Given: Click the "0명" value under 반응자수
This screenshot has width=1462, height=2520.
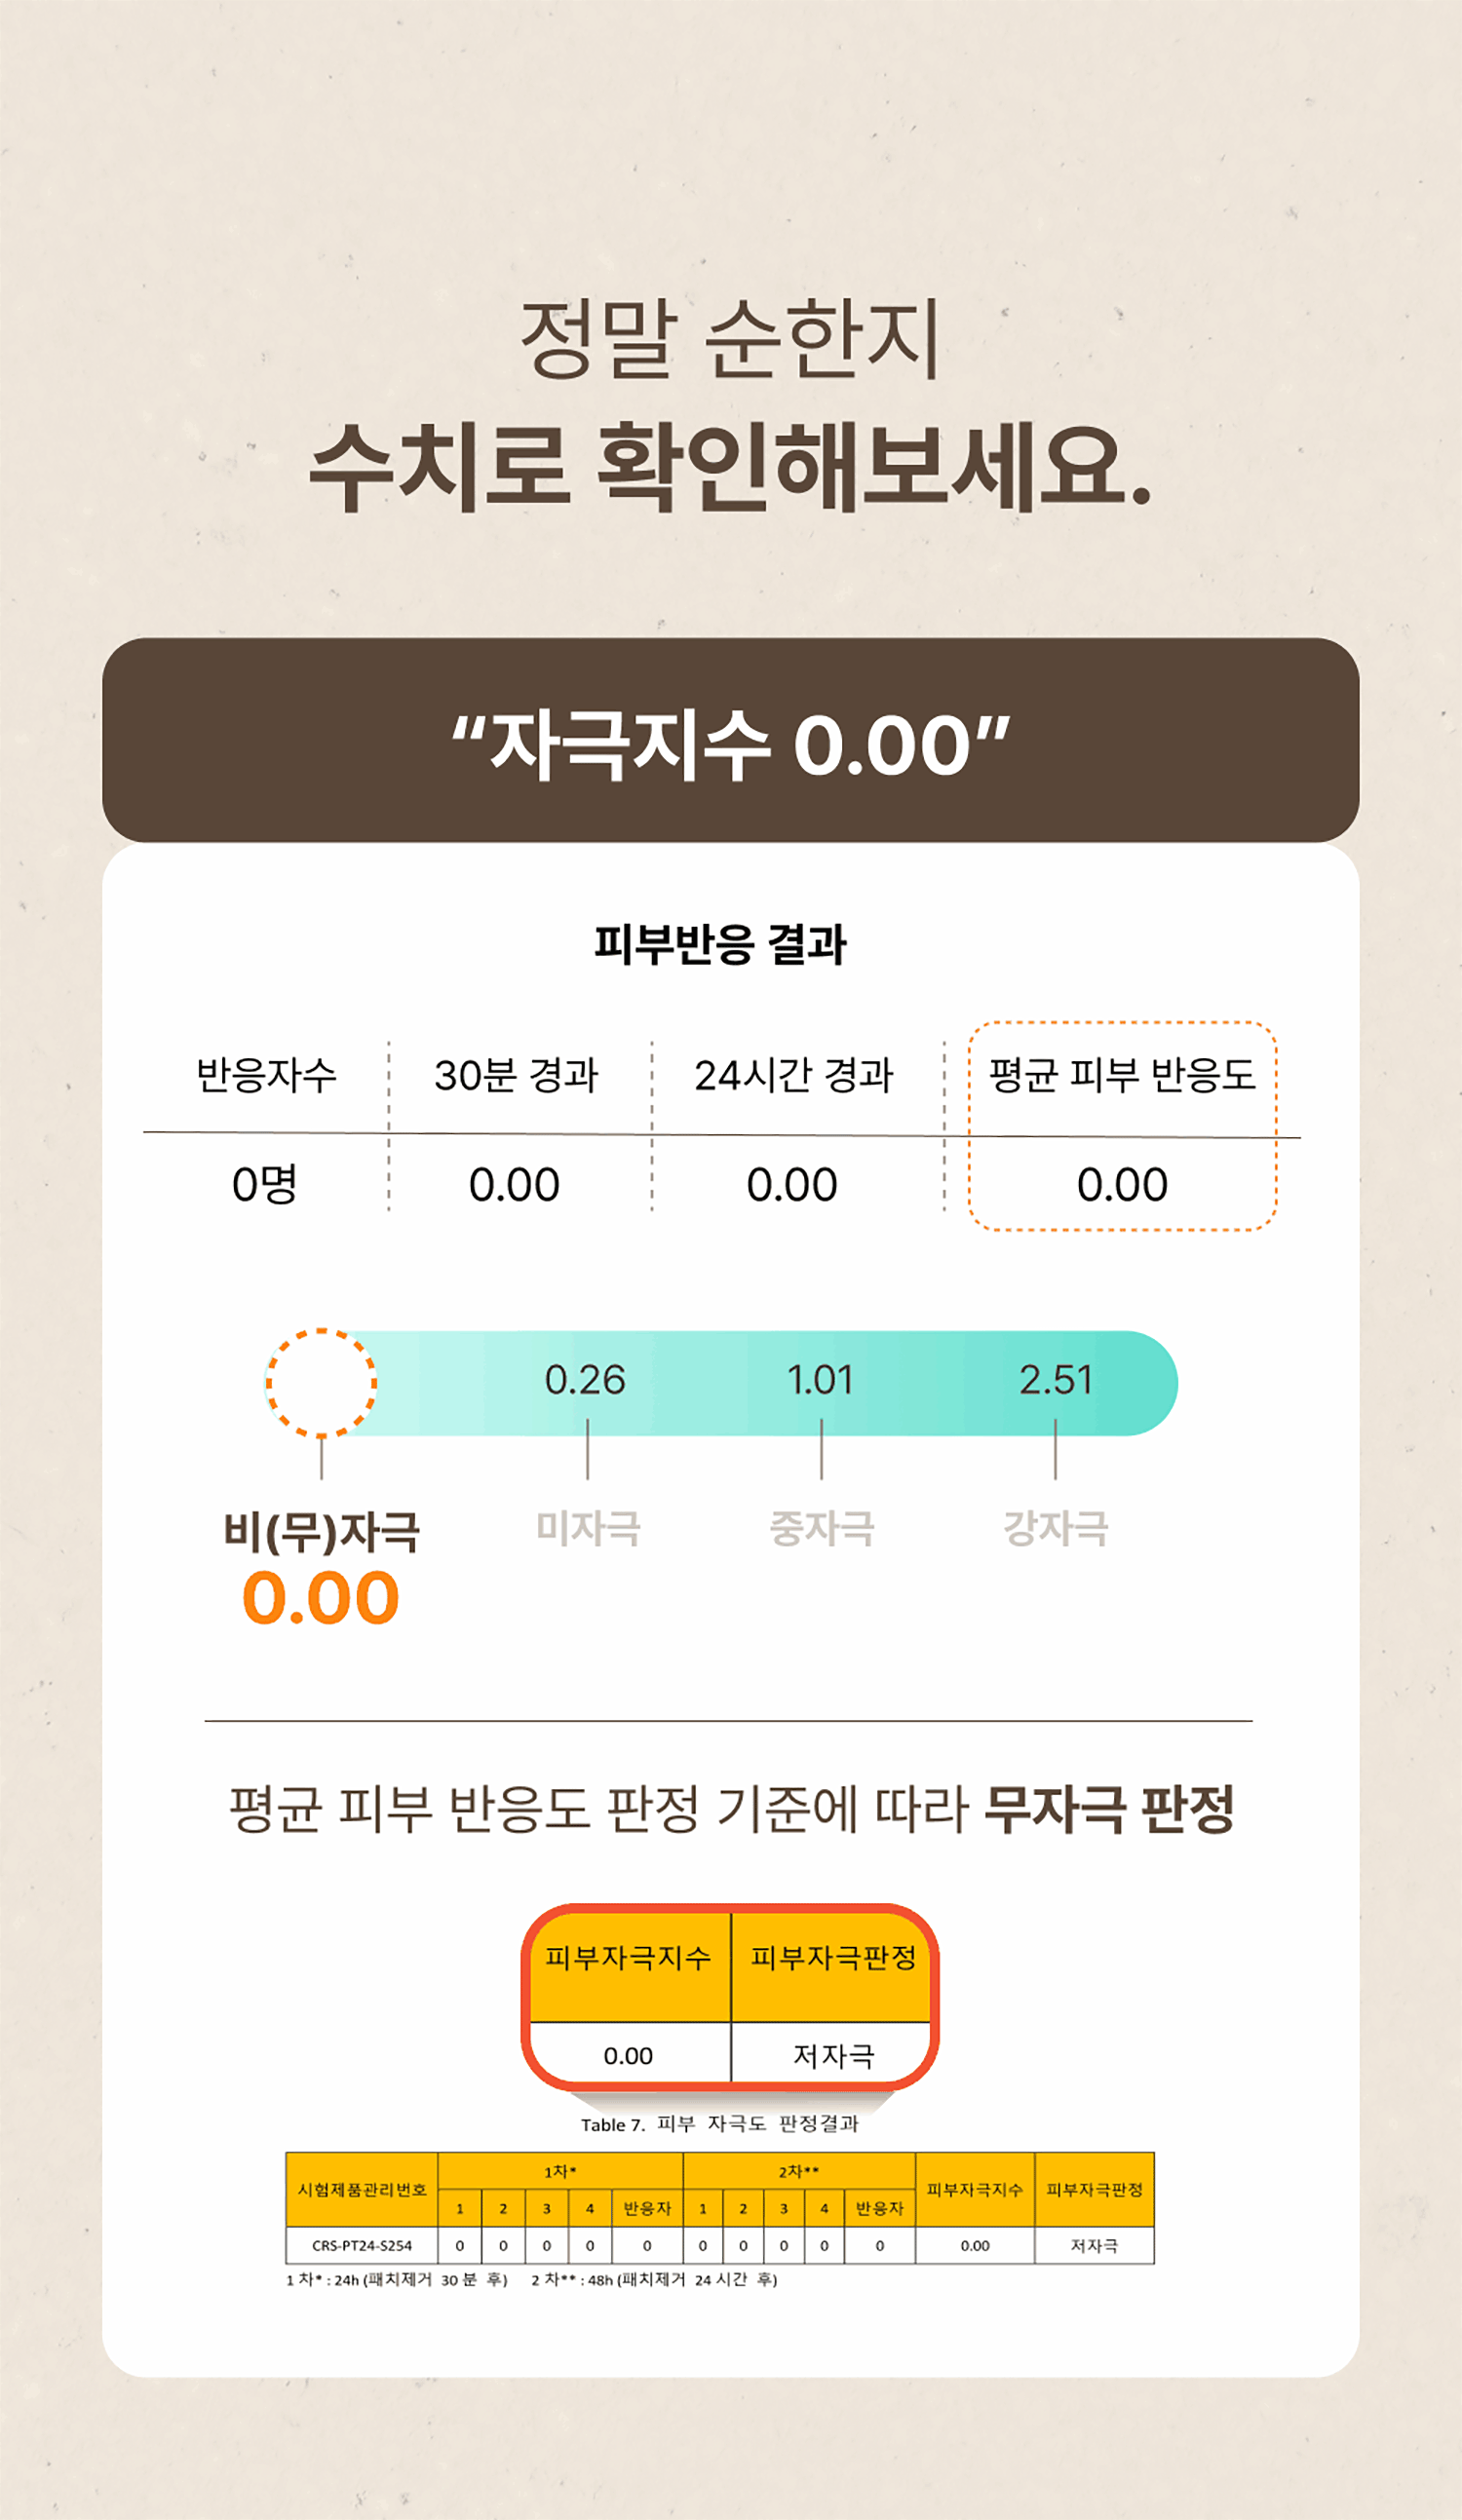Looking at the screenshot, I should click(x=265, y=1185).
